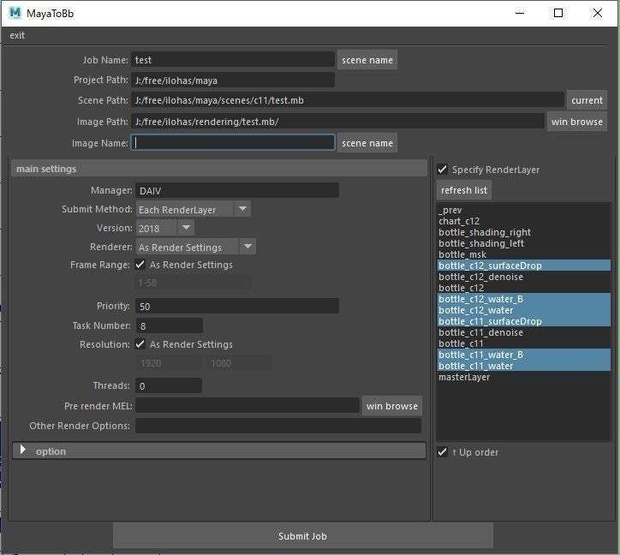The width and height of the screenshot is (620, 555).
Task: Click the Task Number field
Action: [169, 326]
